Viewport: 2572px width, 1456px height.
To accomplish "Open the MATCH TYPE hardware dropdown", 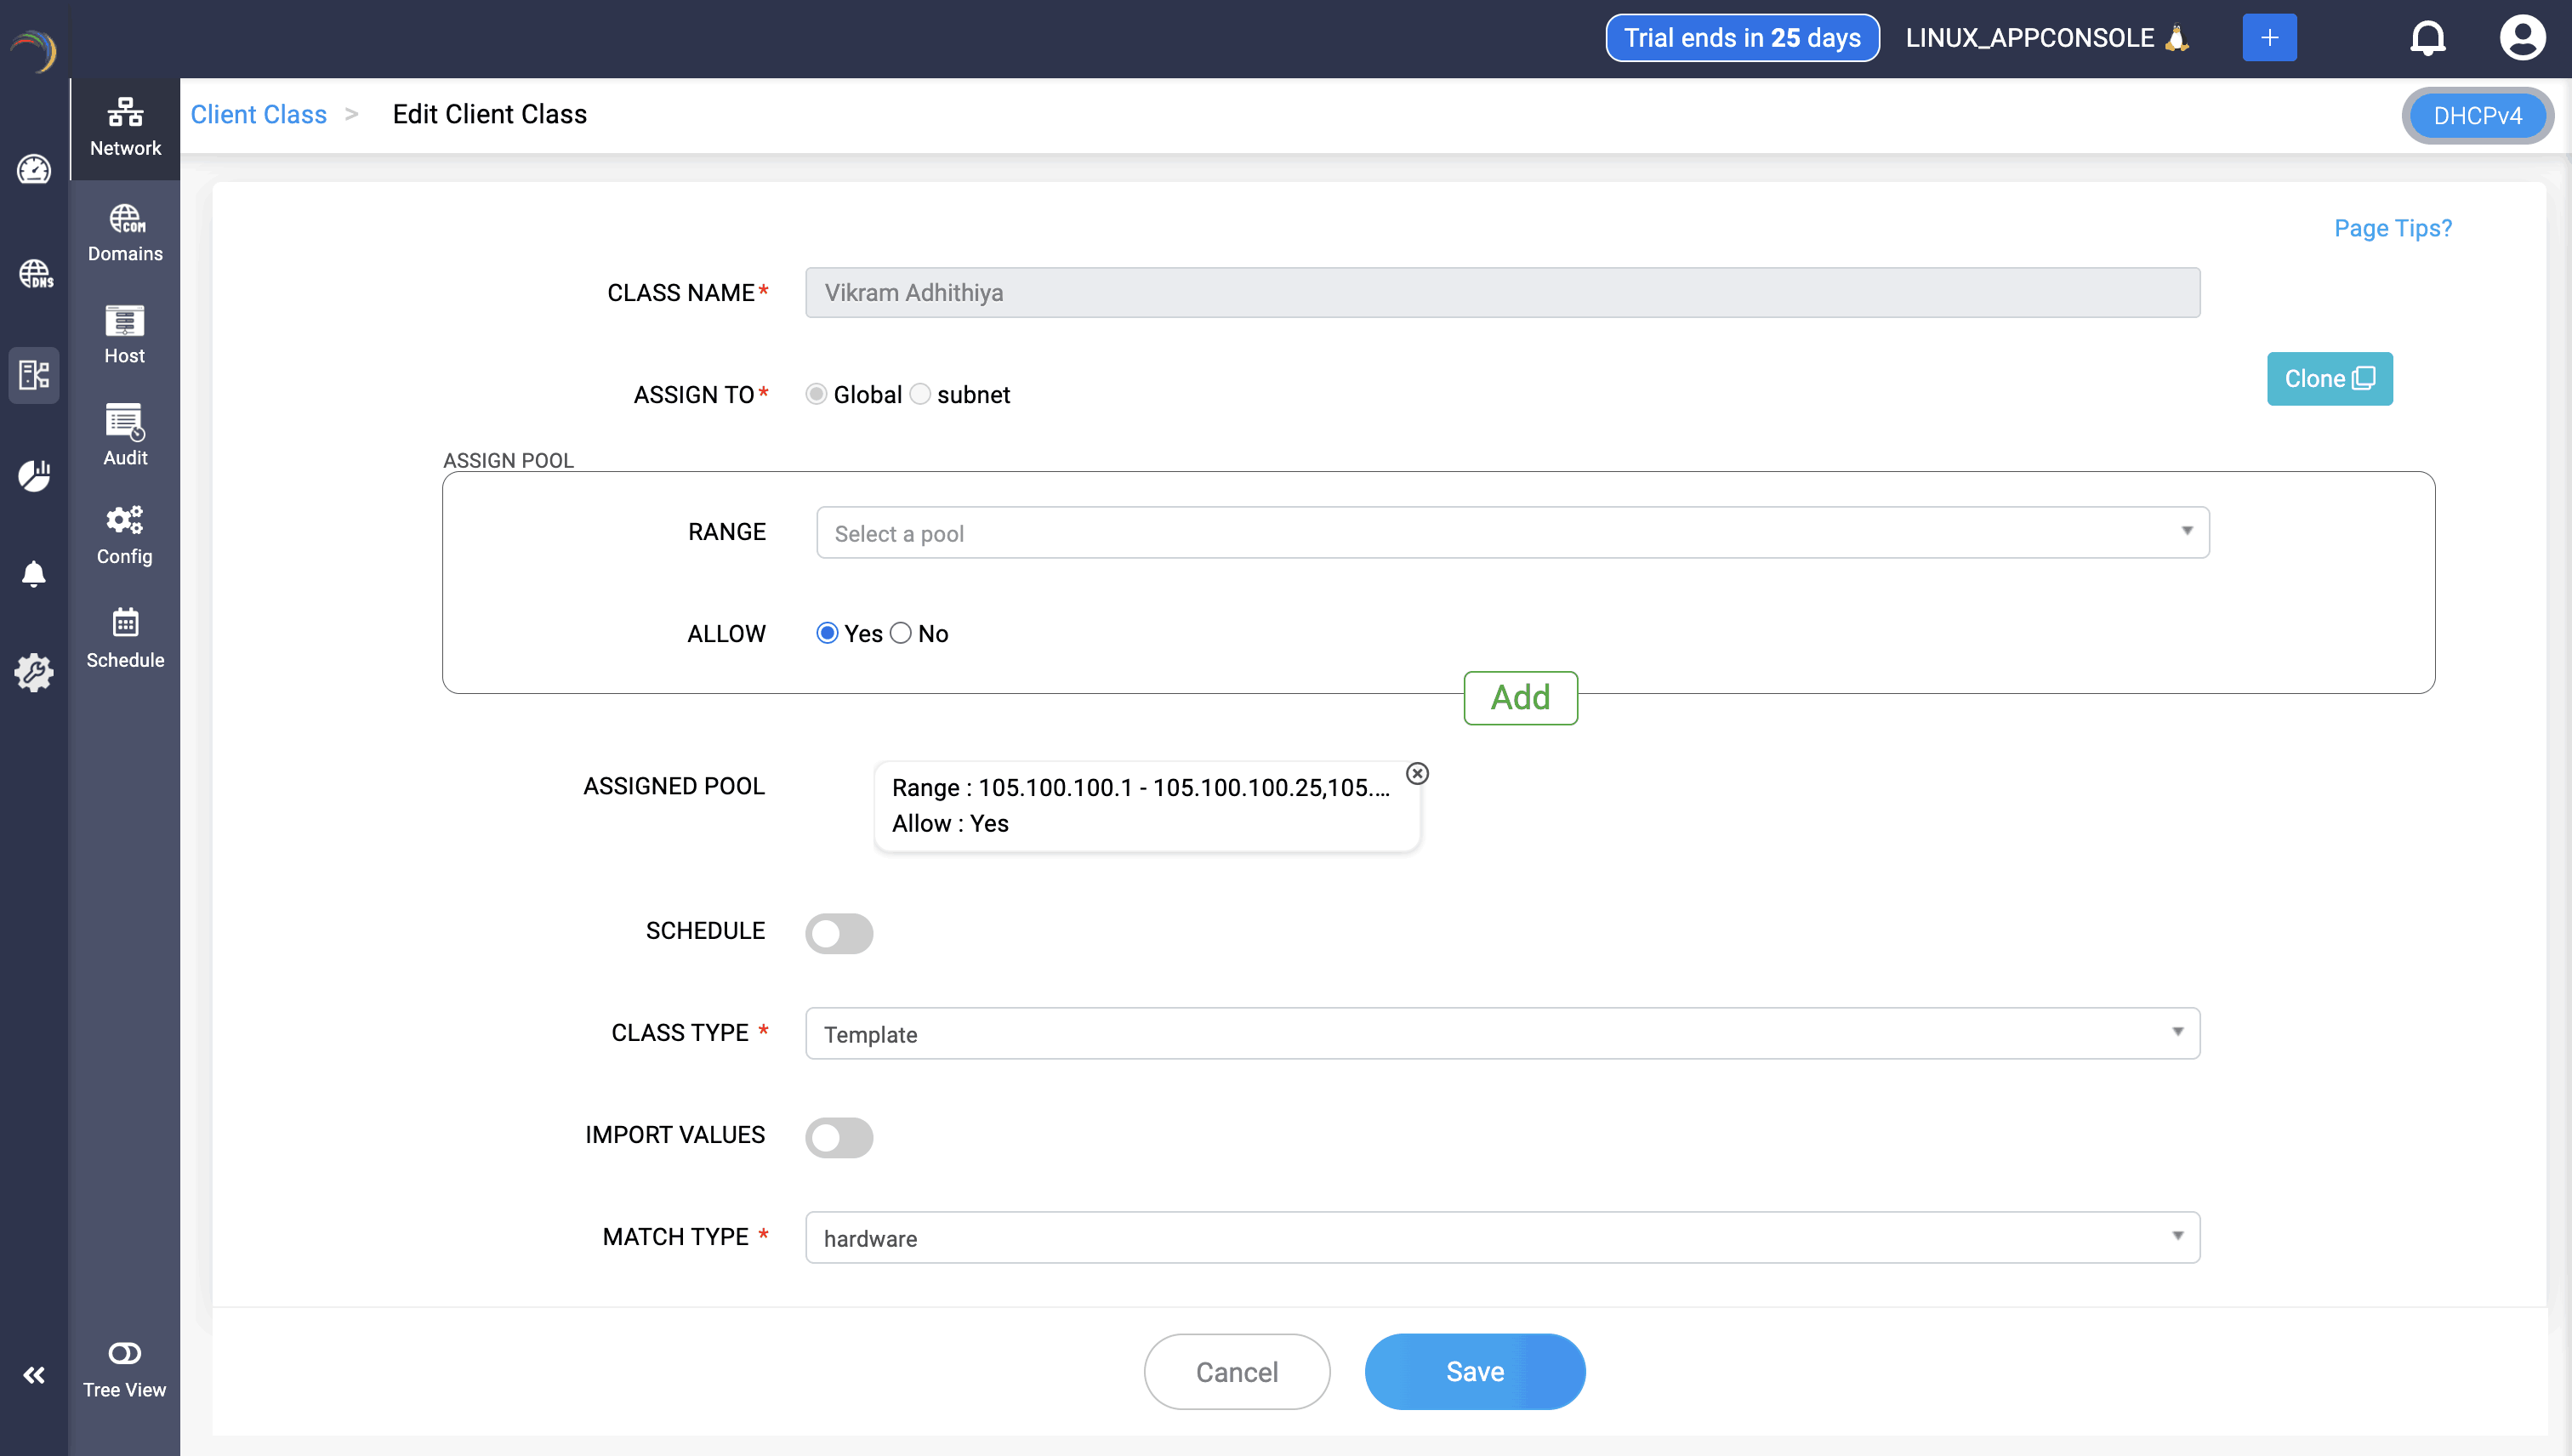I will point(1502,1237).
